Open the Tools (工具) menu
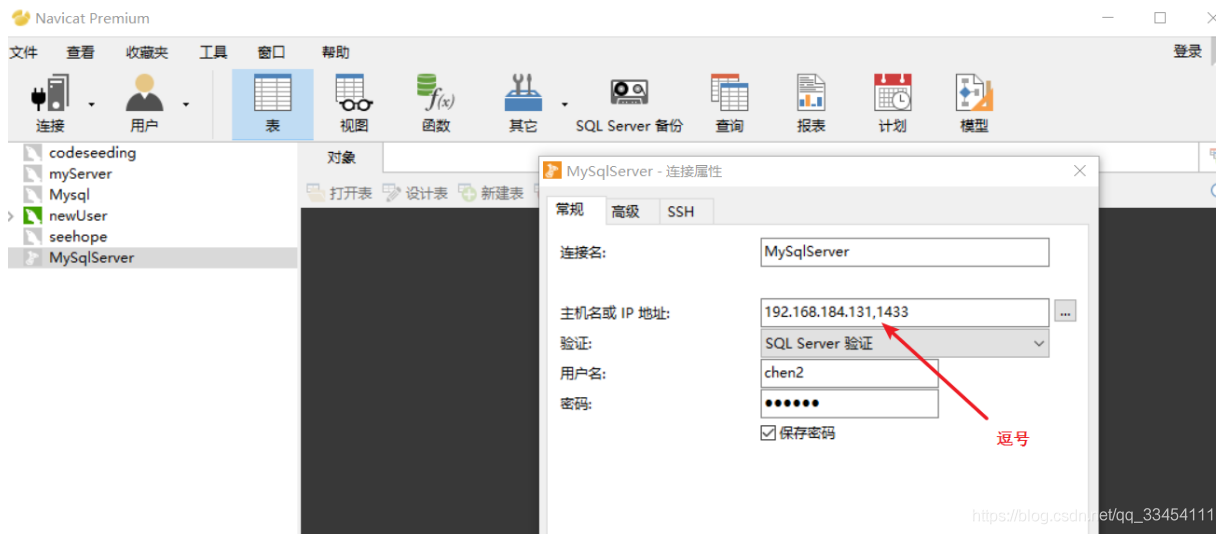The height and width of the screenshot is (534, 1223). tap(213, 53)
